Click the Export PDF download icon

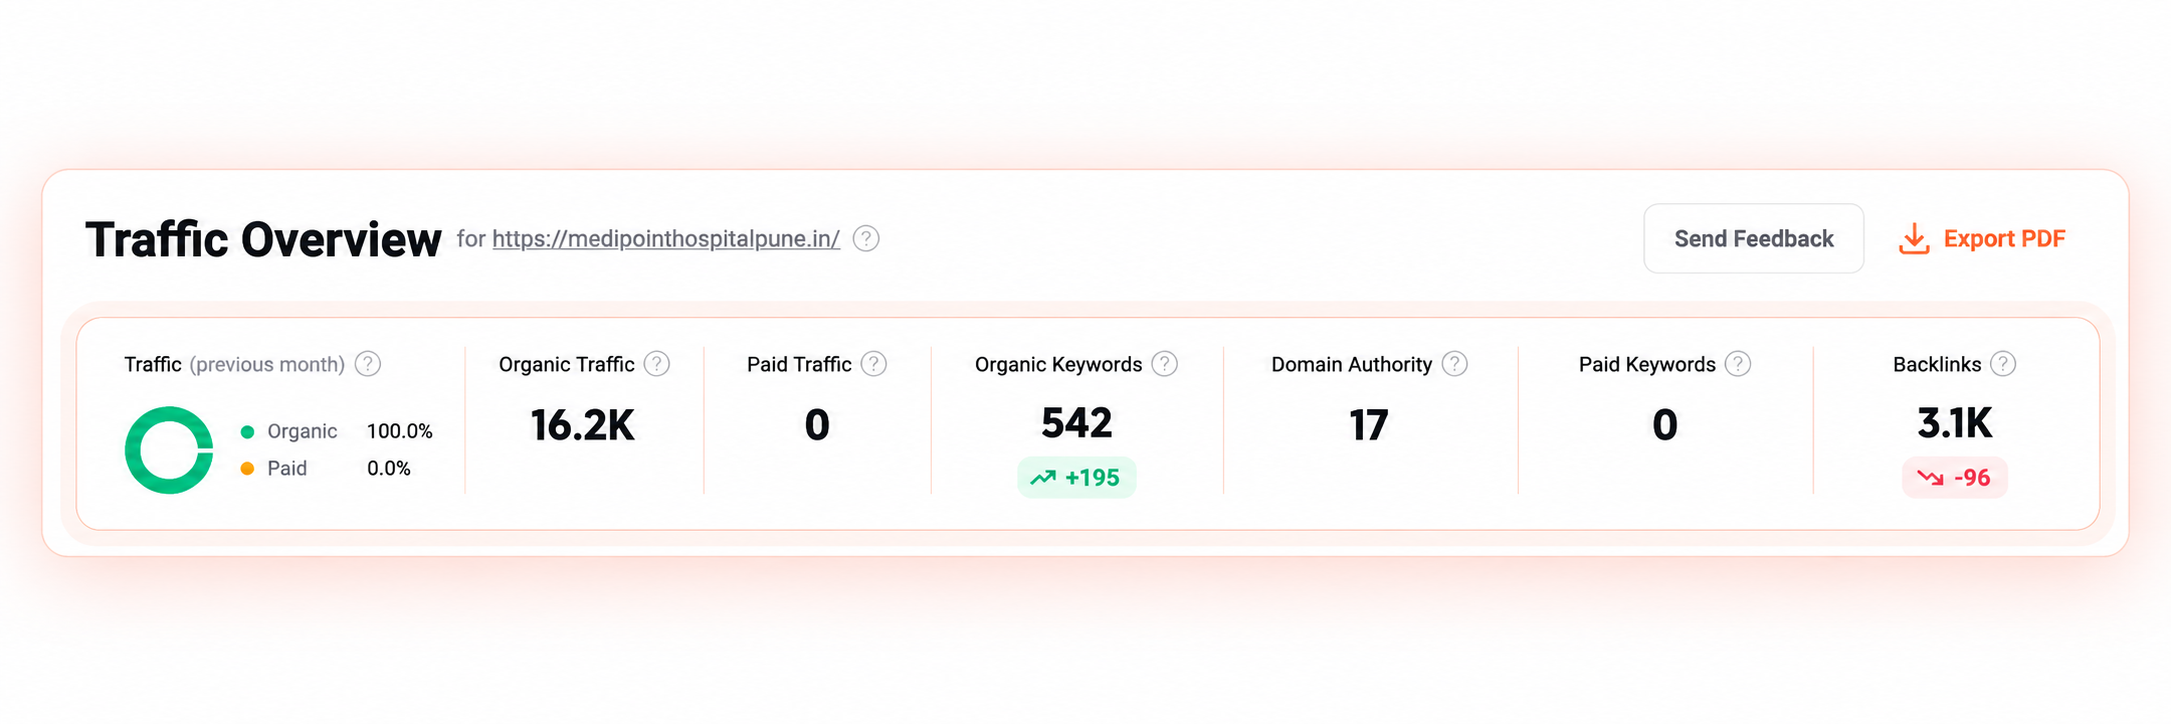[1914, 239]
